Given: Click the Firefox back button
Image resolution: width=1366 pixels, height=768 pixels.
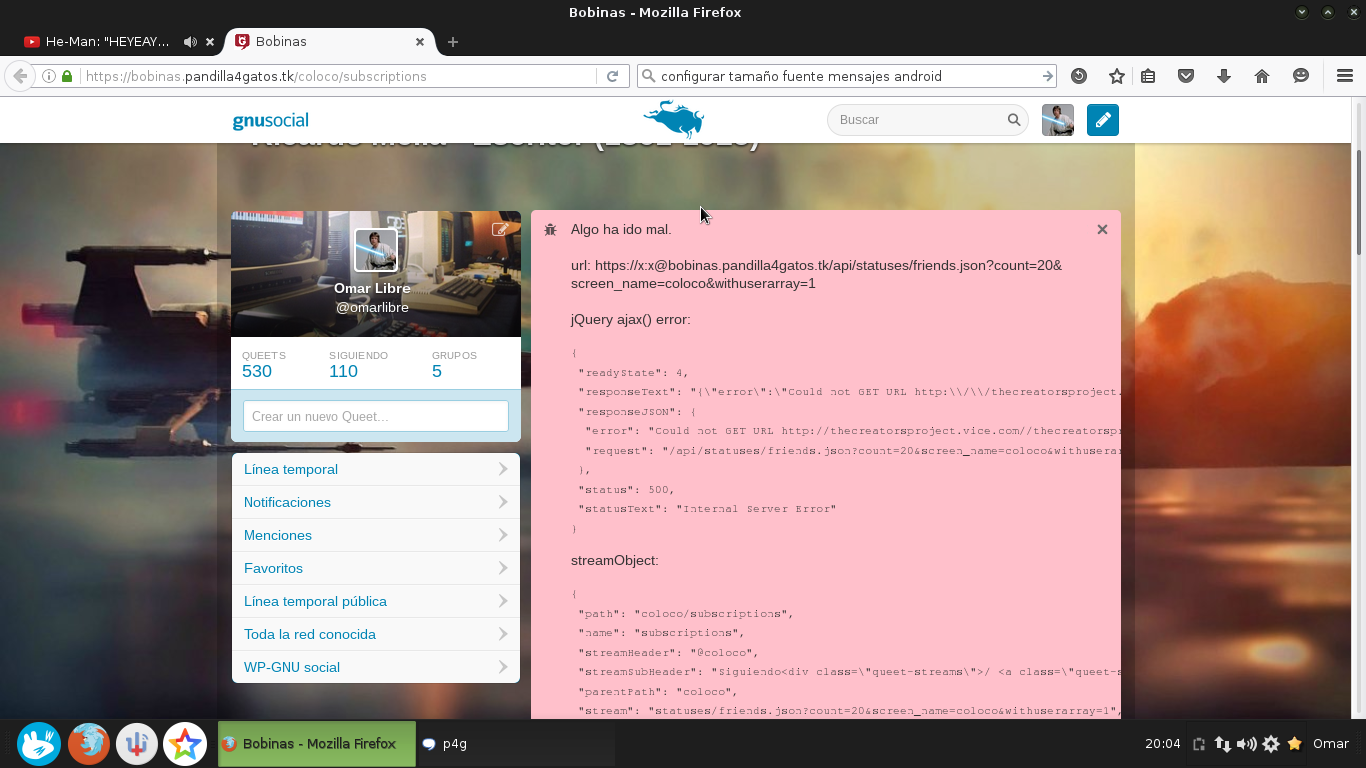Looking at the screenshot, I should pyautogui.click(x=20, y=76).
